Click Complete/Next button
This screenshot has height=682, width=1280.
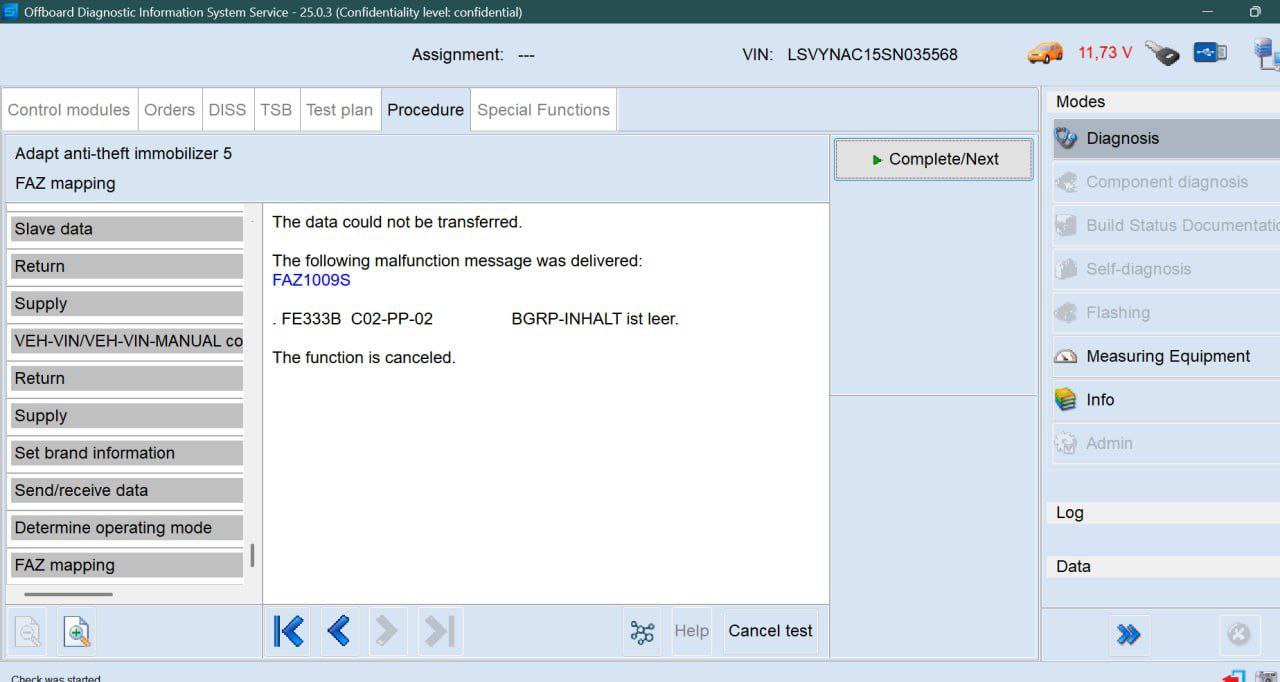pyautogui.click(x=934, y=159)
